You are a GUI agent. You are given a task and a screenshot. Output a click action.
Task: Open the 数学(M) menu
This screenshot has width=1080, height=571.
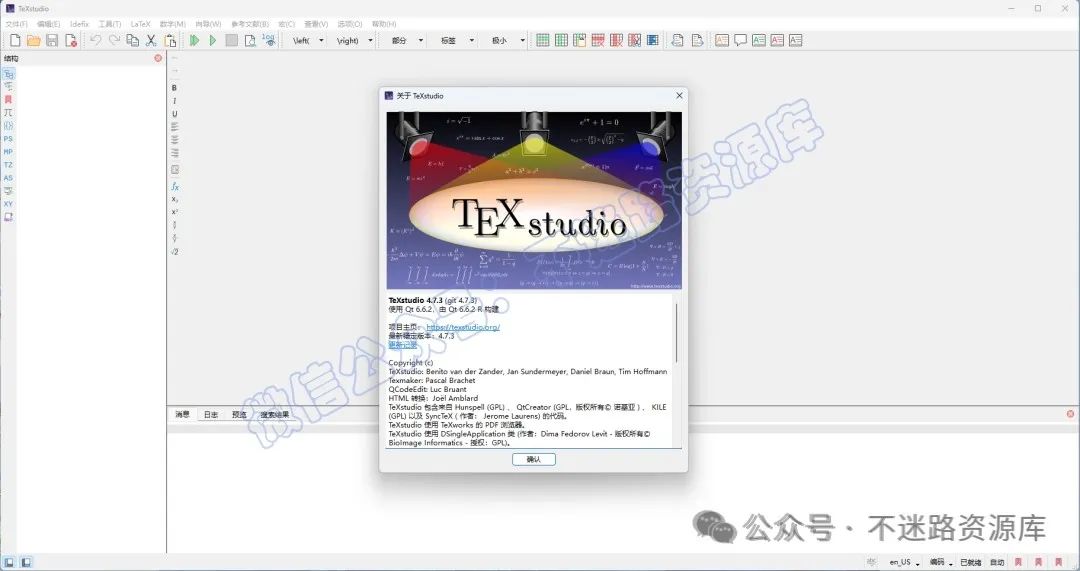(173, 24)
